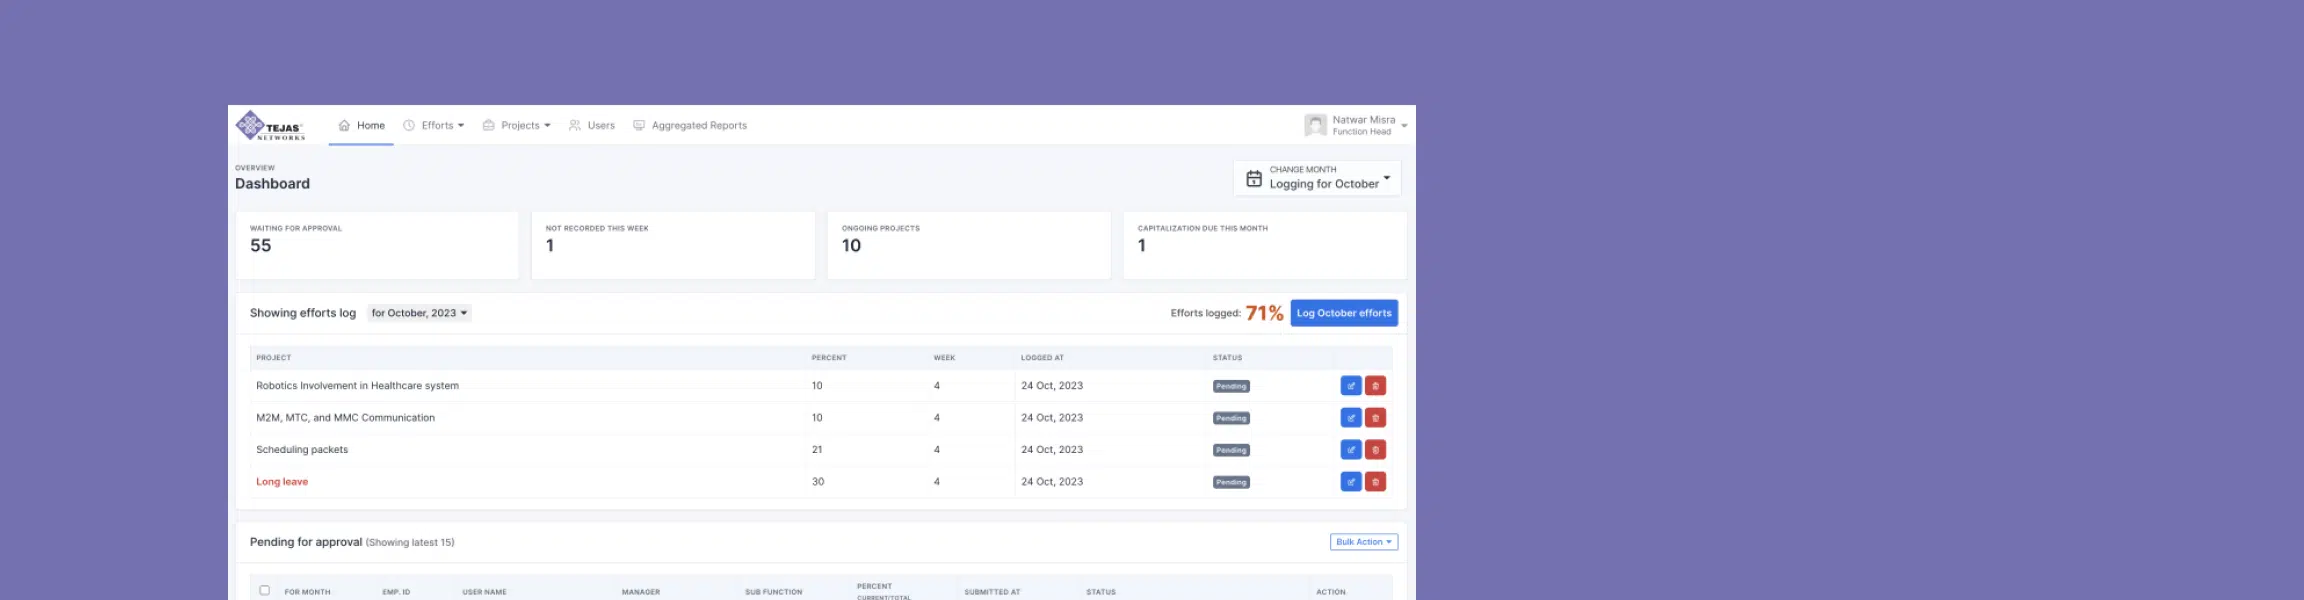The width and height of the screenshot is (2304, 600).
Task: Open the Bulk Action dropdown
Action: tap(1363, 542)
